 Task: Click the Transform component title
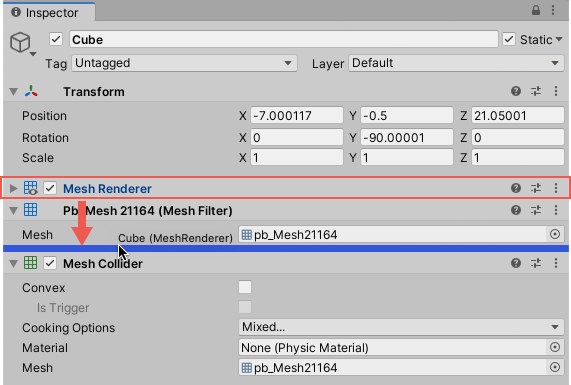point(94,91)
